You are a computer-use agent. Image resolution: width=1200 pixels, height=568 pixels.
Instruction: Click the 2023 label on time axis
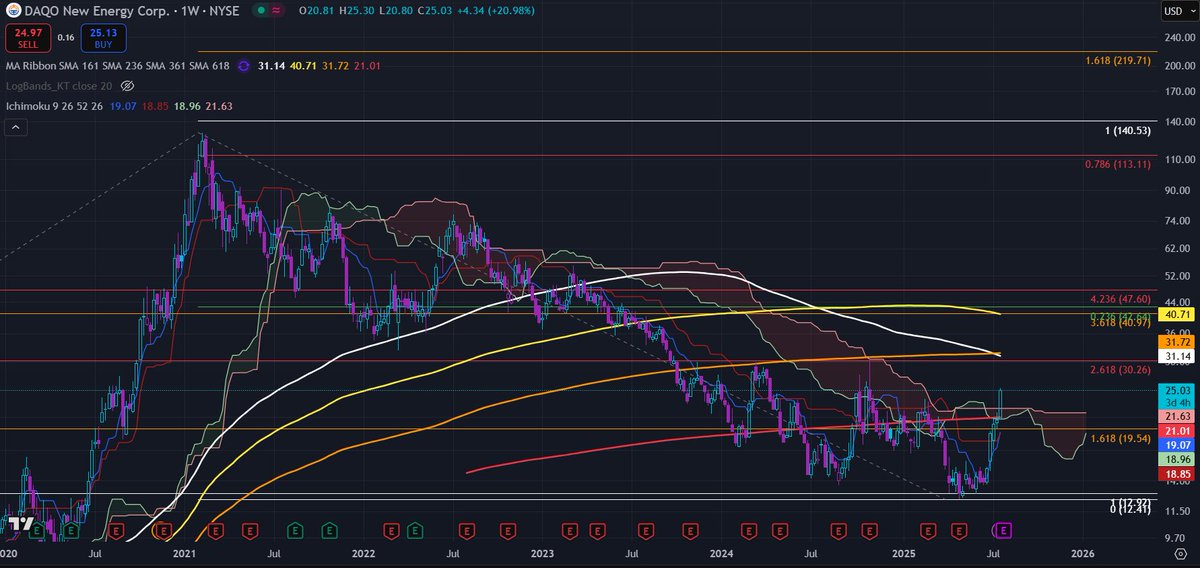(542, 553)
